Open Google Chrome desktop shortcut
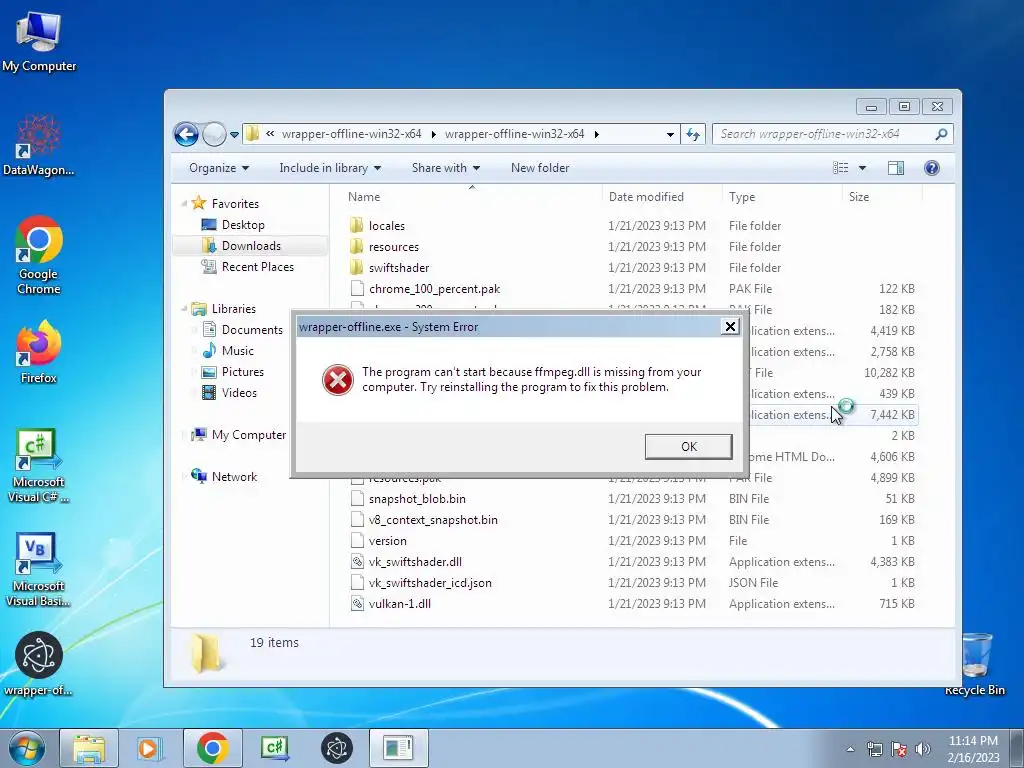This screenshot has height=768, width=1024. 39,255
